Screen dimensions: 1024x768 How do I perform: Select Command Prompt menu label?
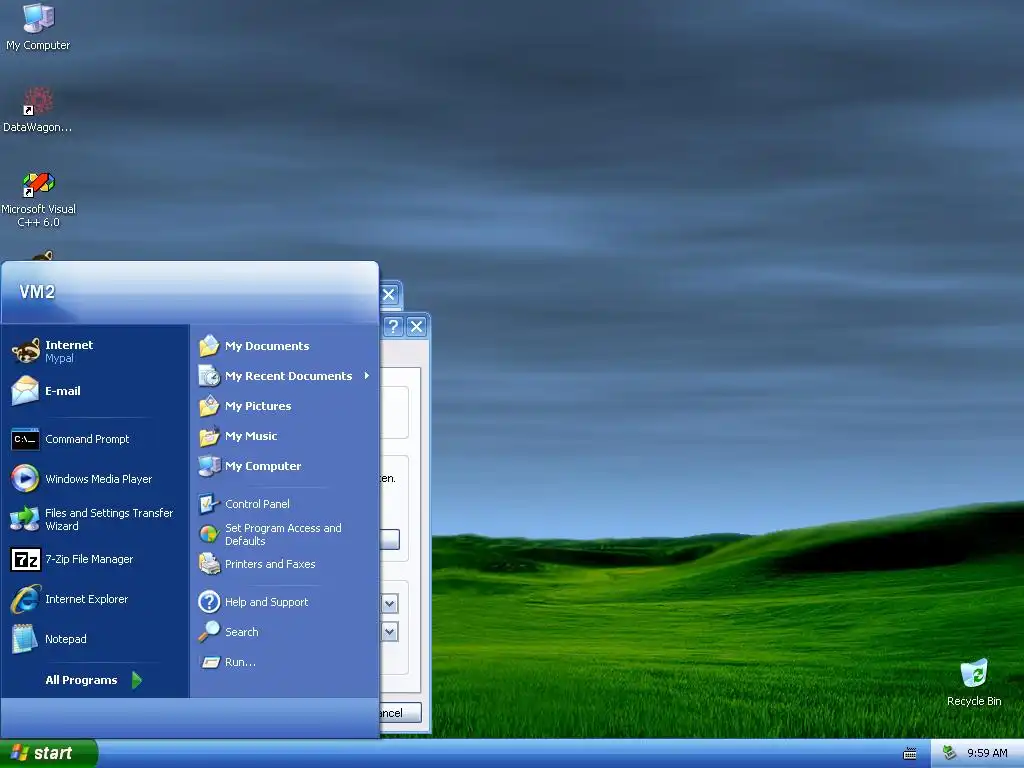point(87,439)
